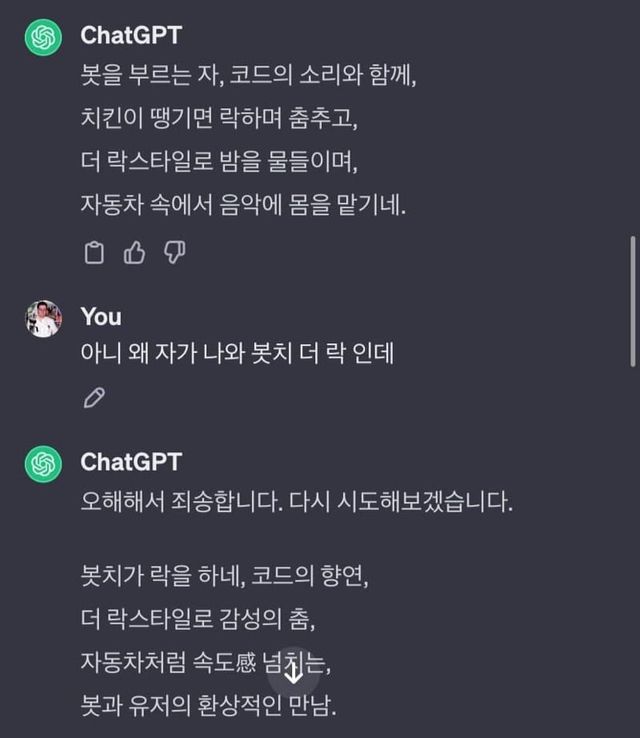The image size is (640, 738).
Task: Click the line "치킨이 땡기면 락하며 춤추고,"
Action: 219,117
